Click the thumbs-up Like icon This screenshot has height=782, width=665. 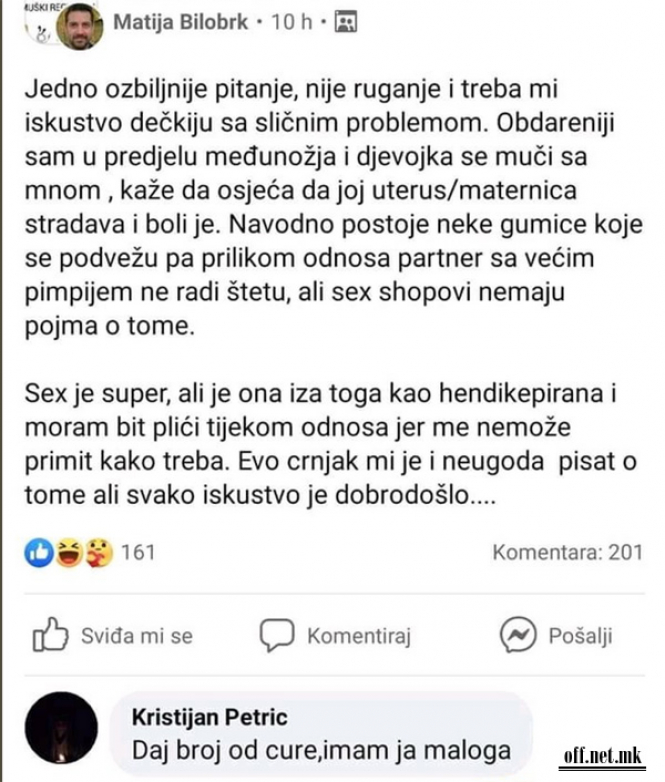coord(50,636)
